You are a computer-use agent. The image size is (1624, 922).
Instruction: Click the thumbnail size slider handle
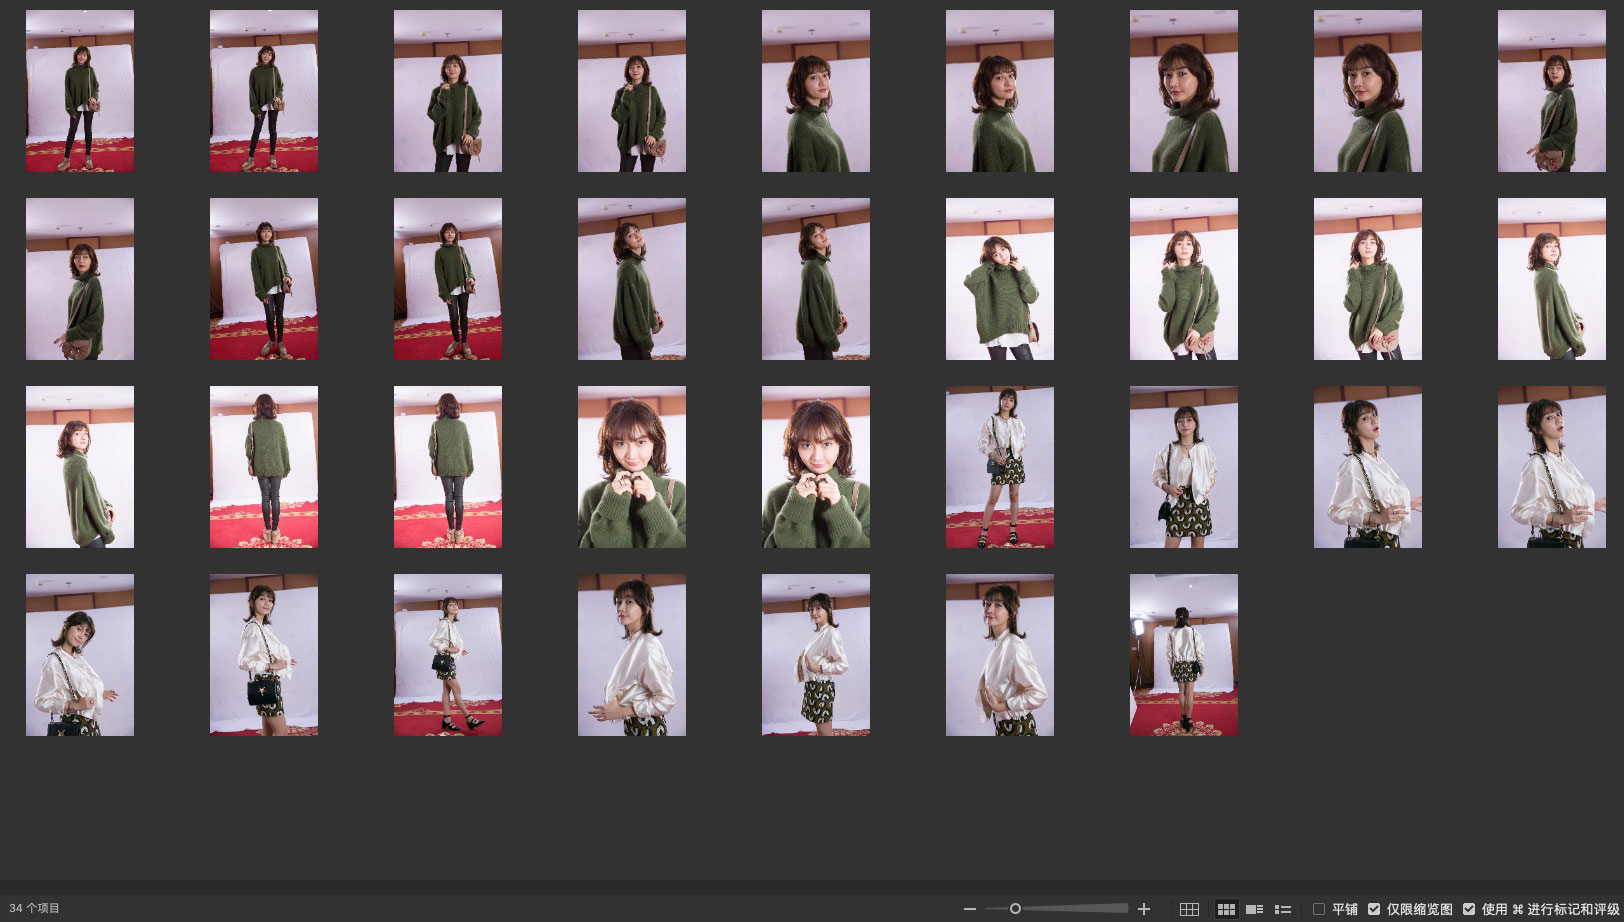click(1015, 909)
